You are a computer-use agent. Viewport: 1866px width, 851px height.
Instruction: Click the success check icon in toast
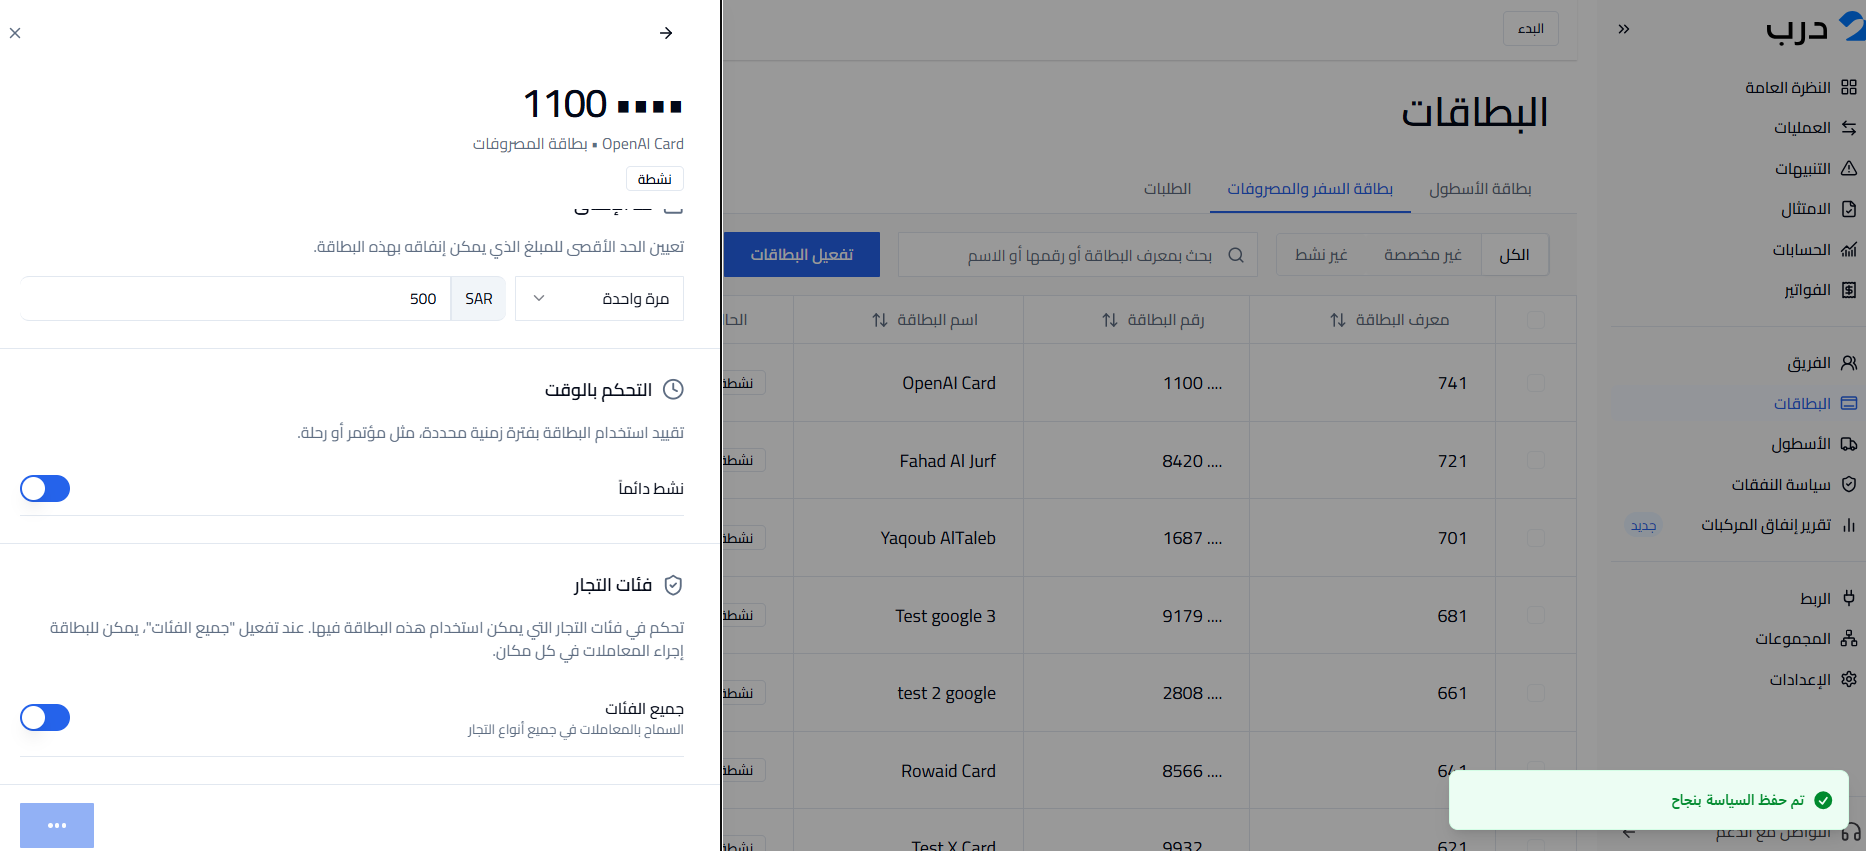[1823, 800]
